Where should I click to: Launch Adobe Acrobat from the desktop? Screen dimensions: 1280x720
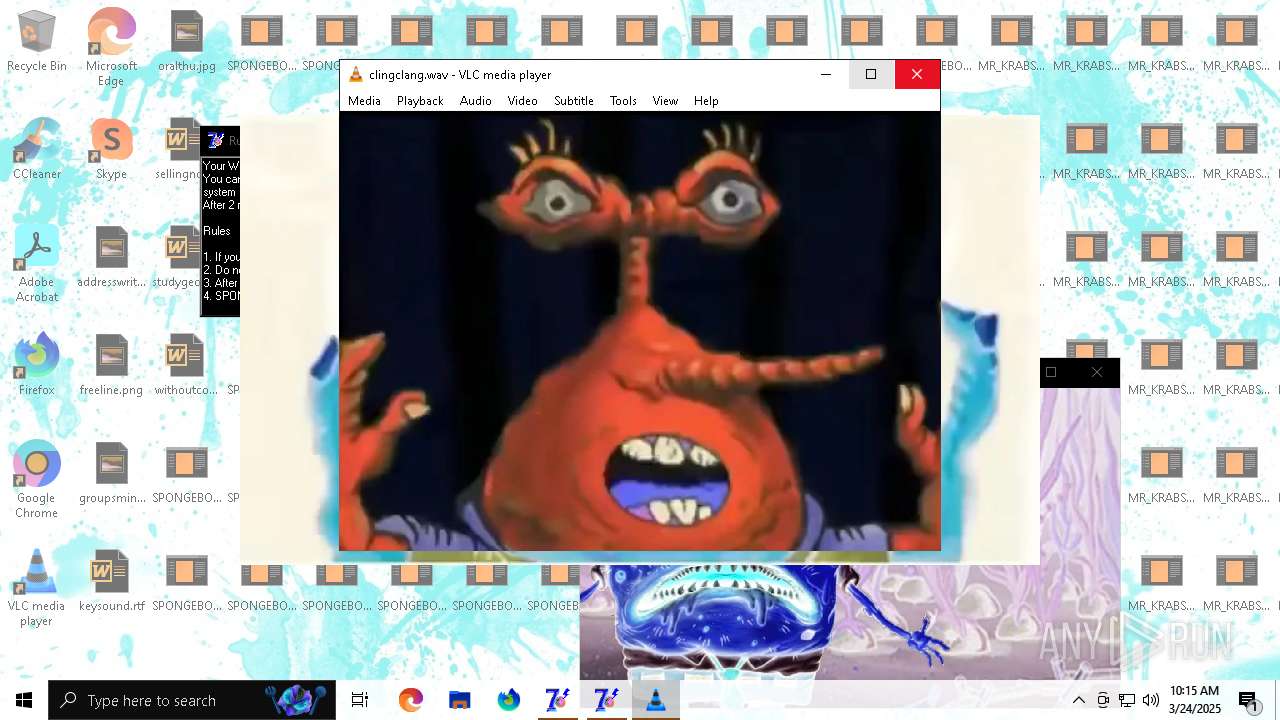coord(37,264)
